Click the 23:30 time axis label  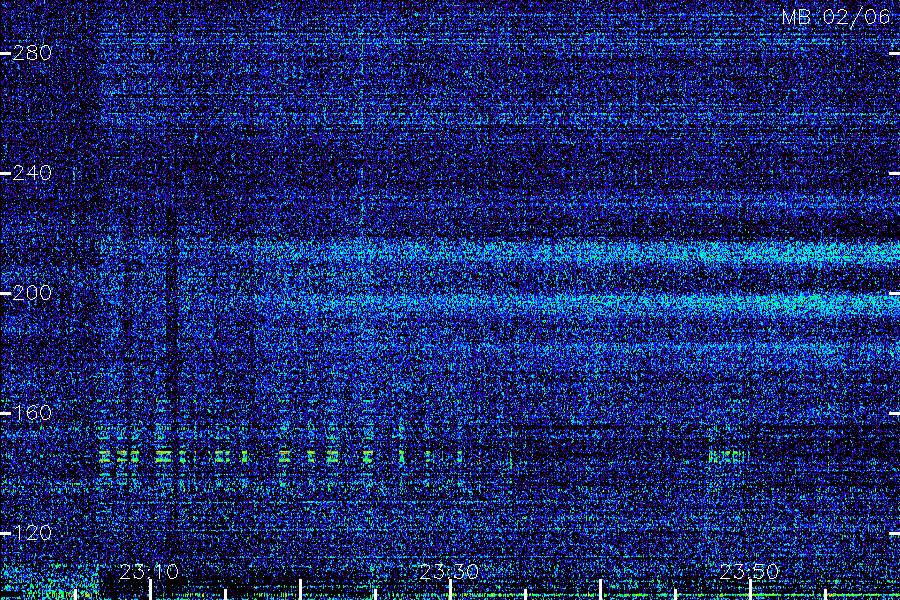tap(449, 572)
